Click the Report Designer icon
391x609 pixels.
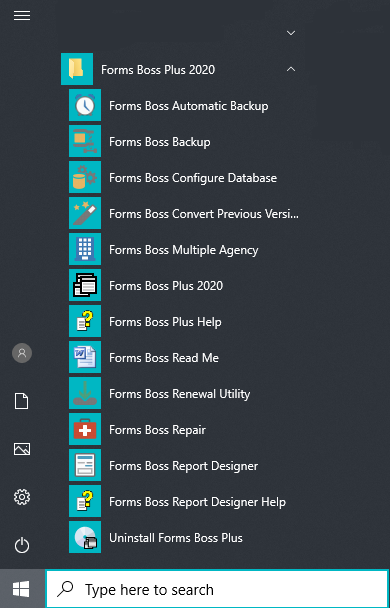[85, 465]
